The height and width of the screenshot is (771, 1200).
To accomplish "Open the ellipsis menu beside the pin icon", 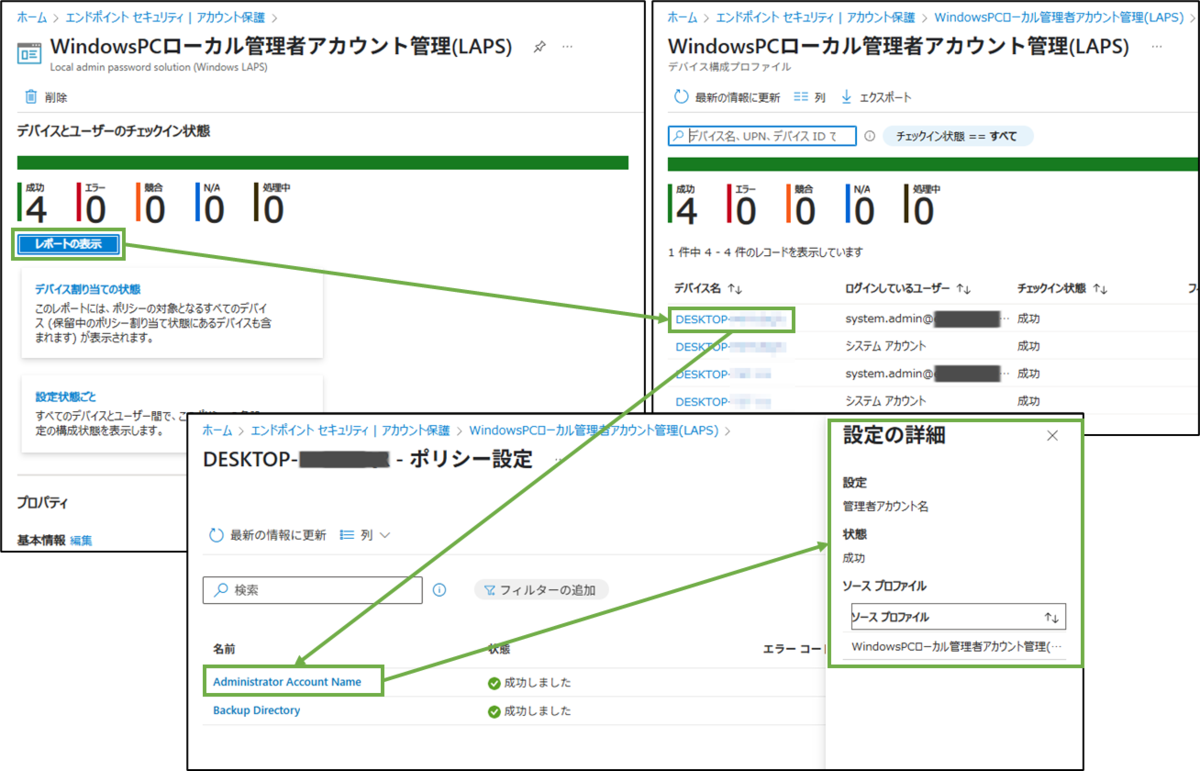I will (568, 46).
